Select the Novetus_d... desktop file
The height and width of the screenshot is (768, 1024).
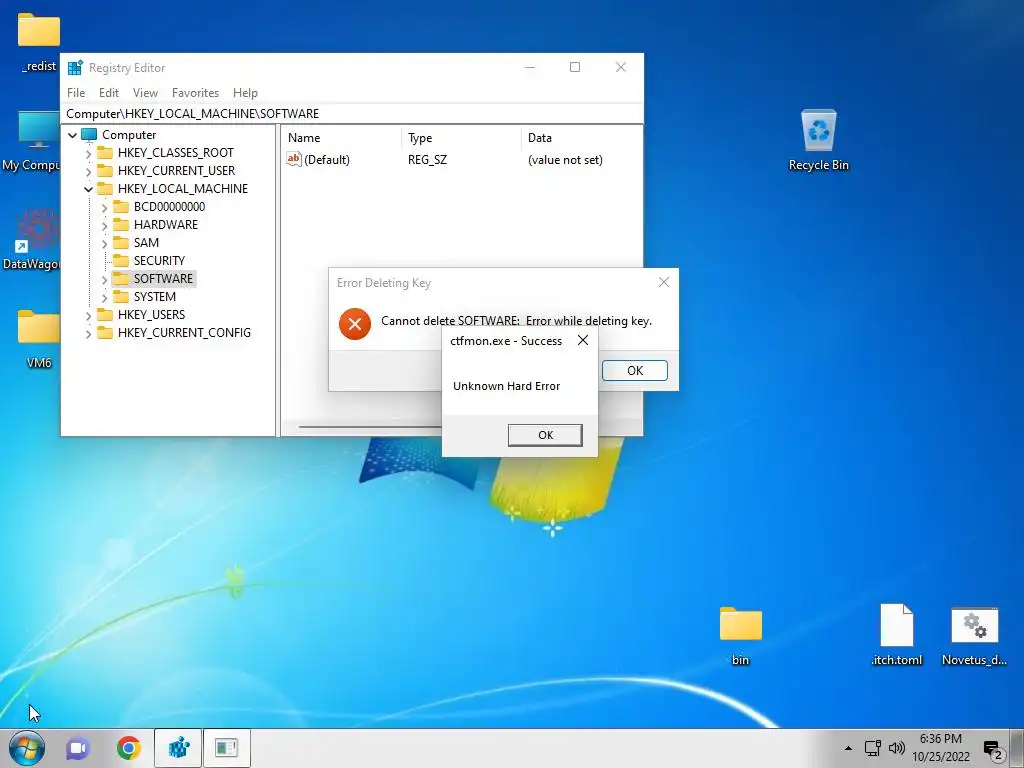(974, 636)
